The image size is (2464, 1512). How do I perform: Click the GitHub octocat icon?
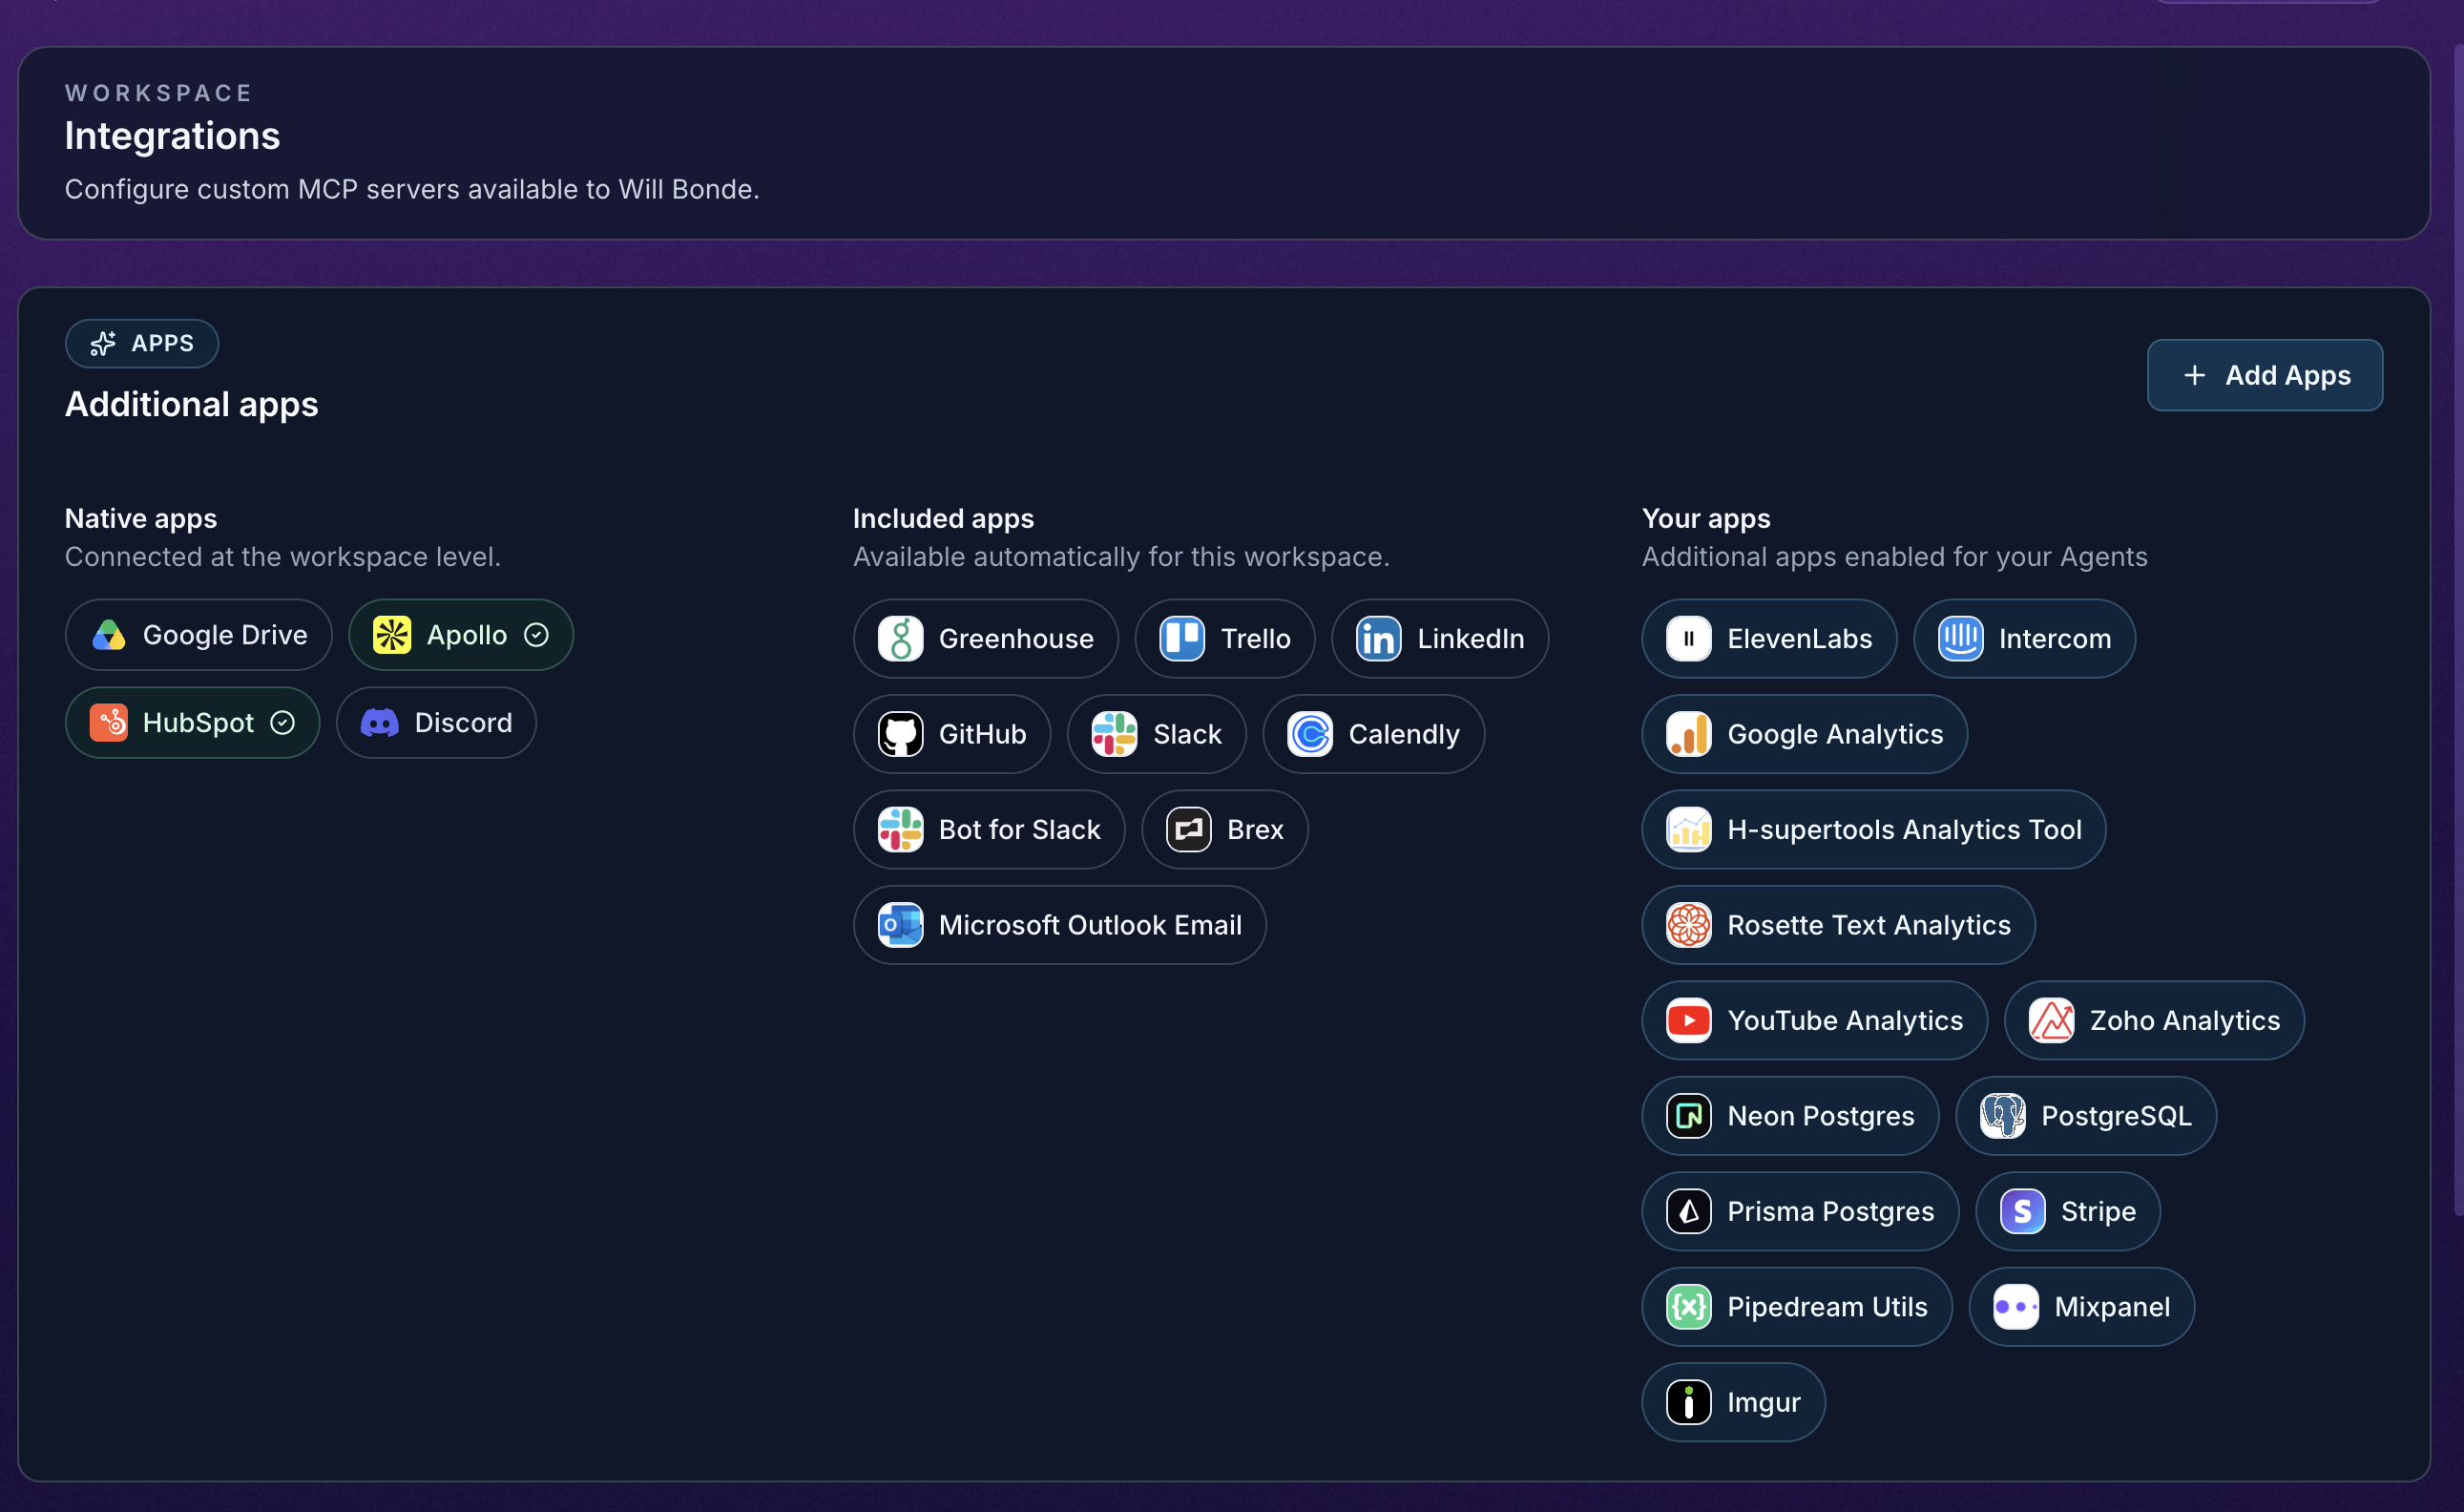click(900, 734)
